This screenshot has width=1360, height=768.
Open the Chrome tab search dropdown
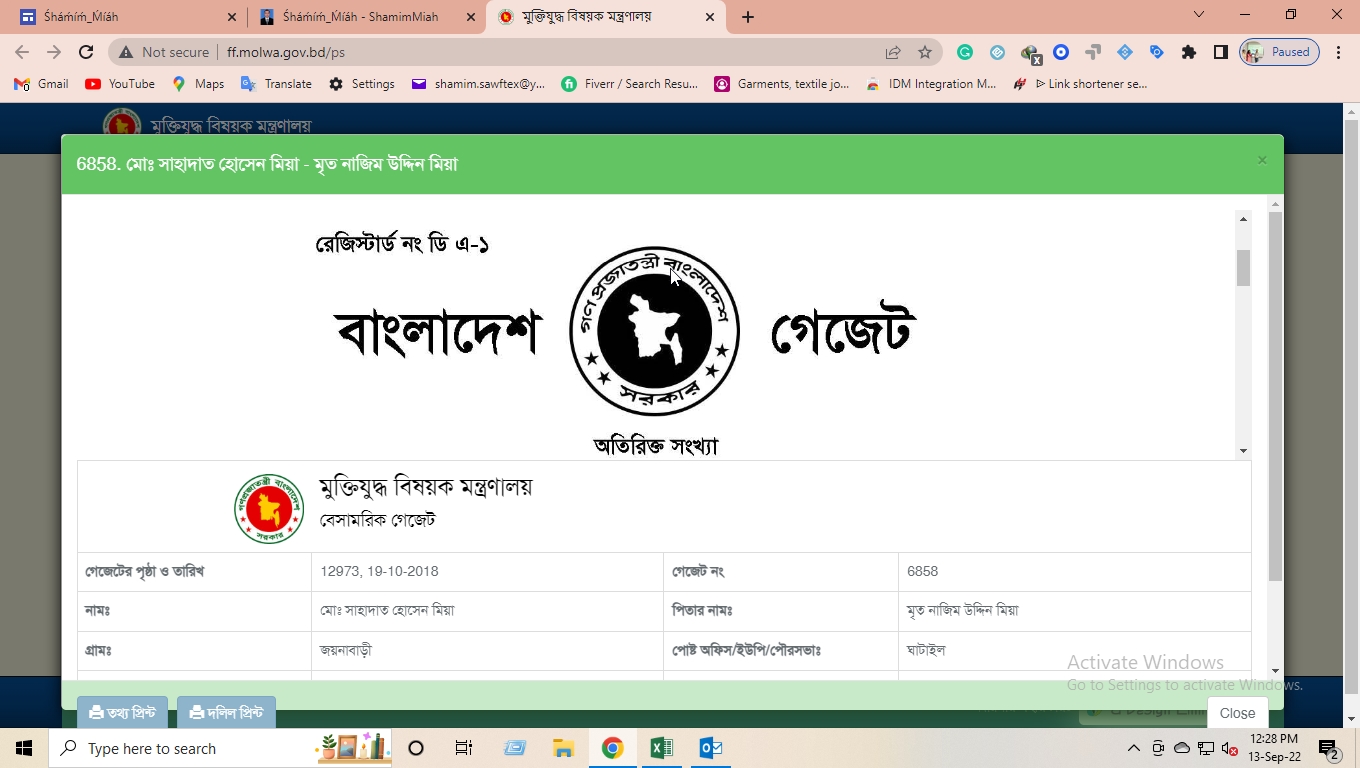pos(1199,15)
